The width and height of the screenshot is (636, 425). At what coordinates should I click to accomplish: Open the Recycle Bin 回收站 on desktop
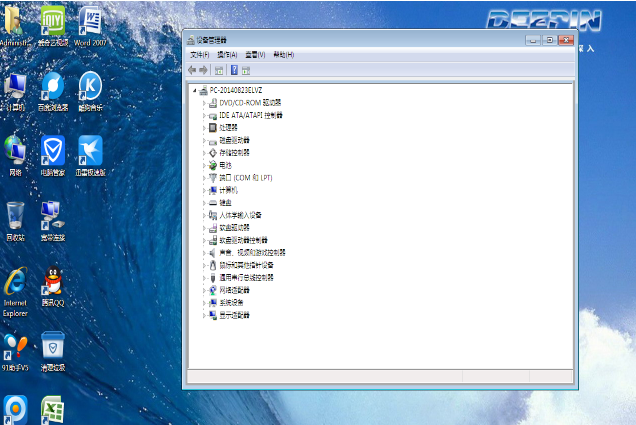(x=15, y=221)
